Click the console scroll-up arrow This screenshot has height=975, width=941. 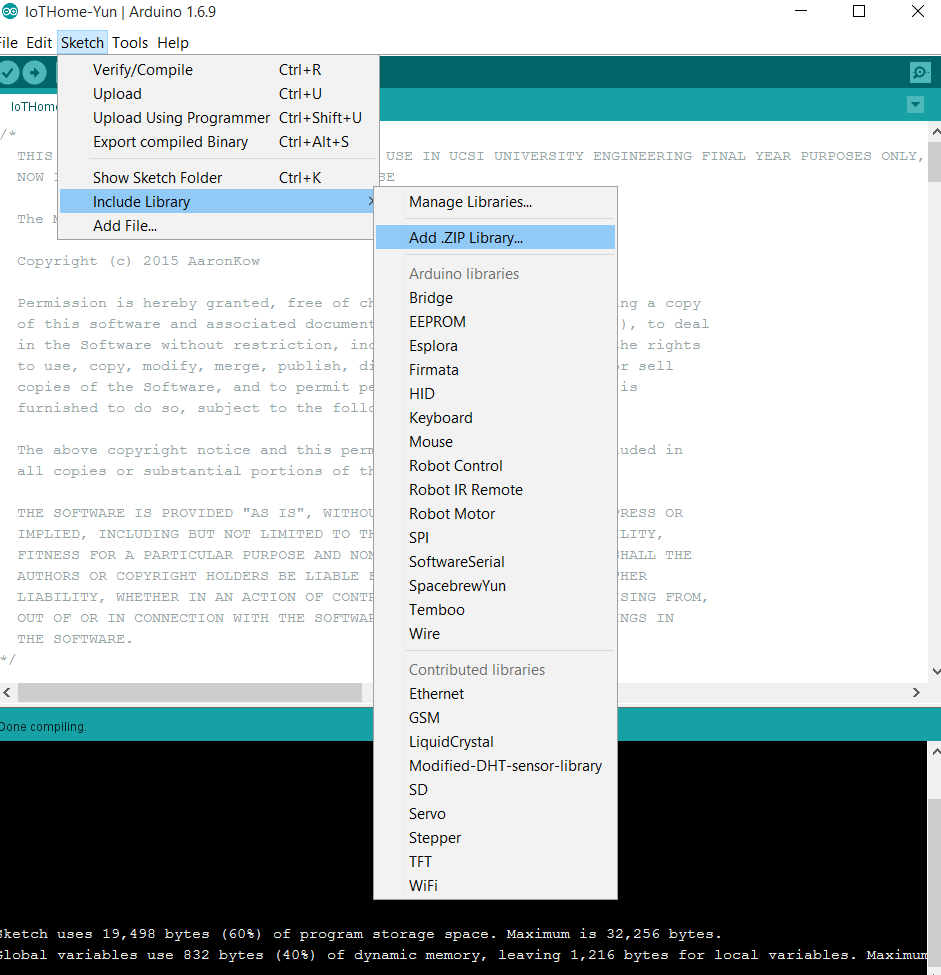(935, 751)
